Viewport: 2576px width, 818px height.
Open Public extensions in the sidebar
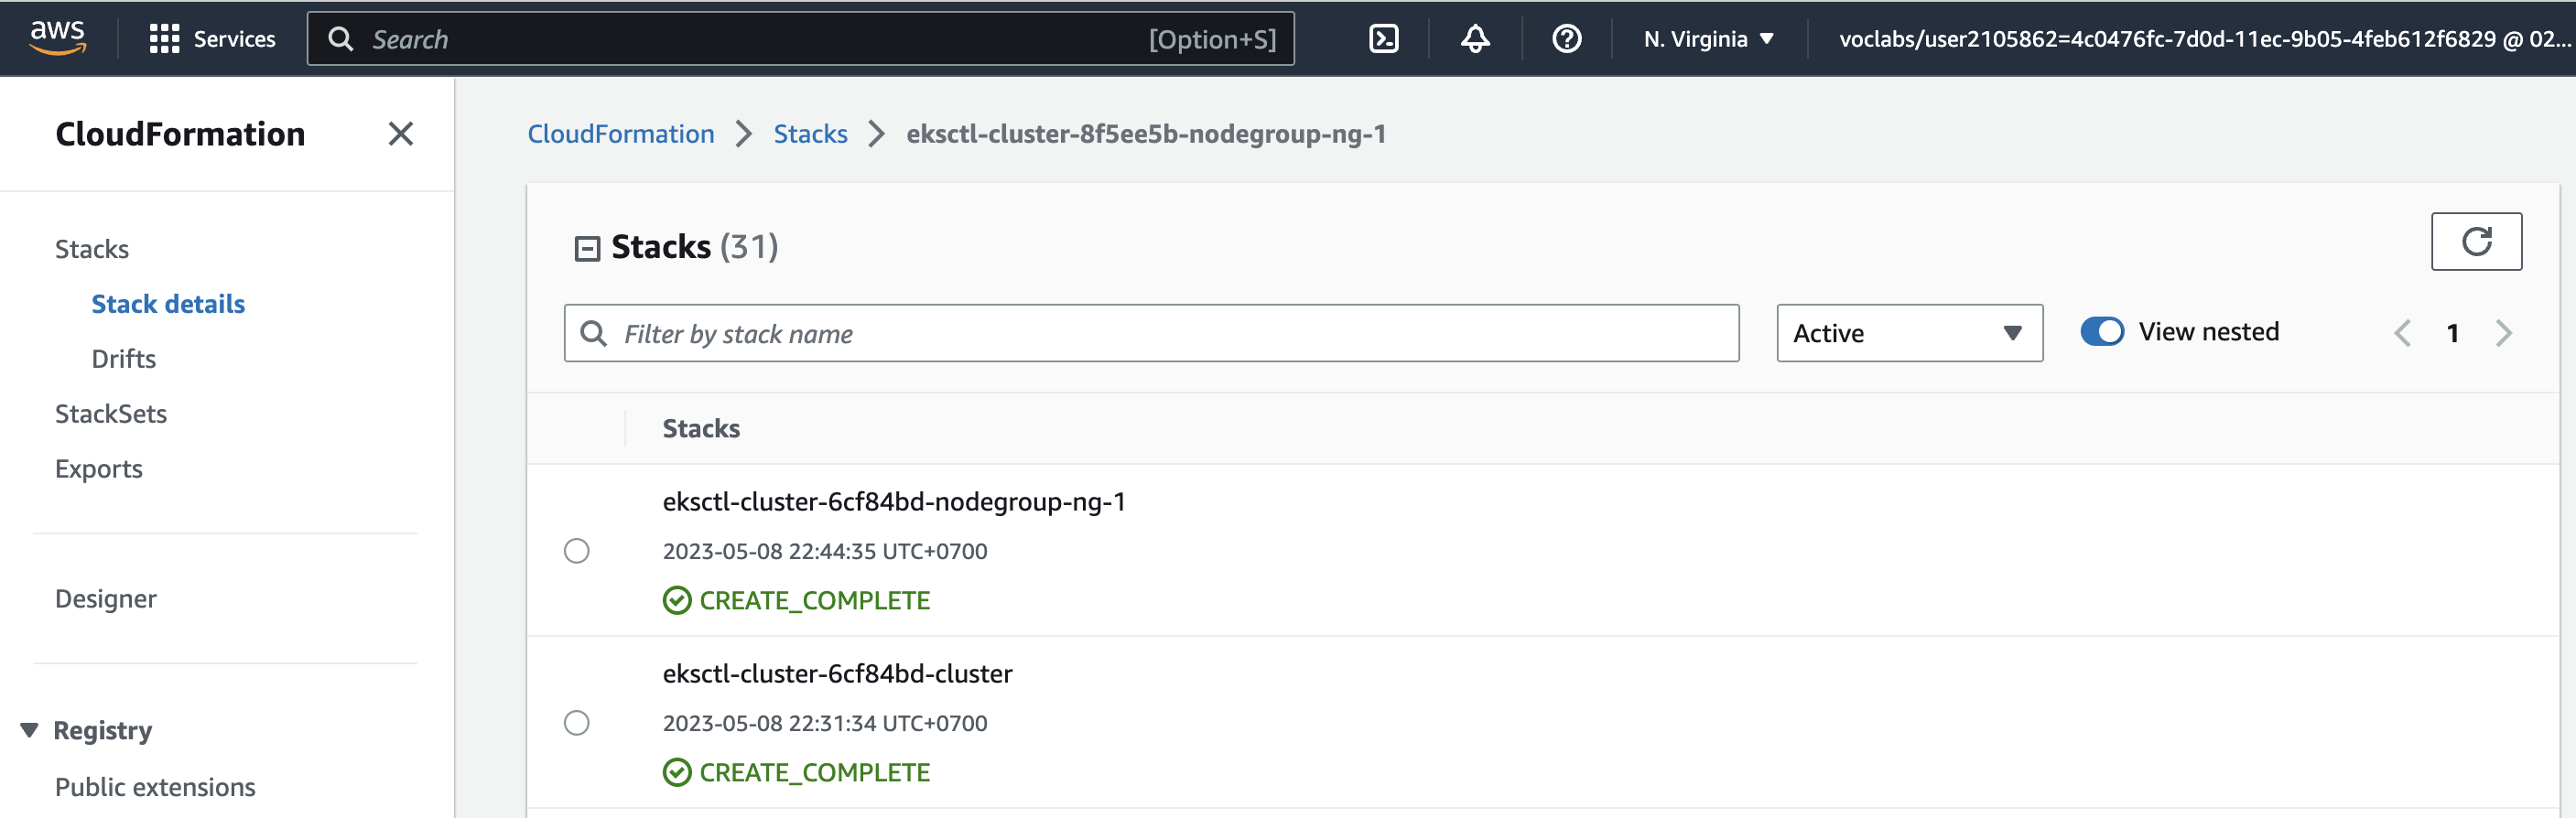coord(155,787)
